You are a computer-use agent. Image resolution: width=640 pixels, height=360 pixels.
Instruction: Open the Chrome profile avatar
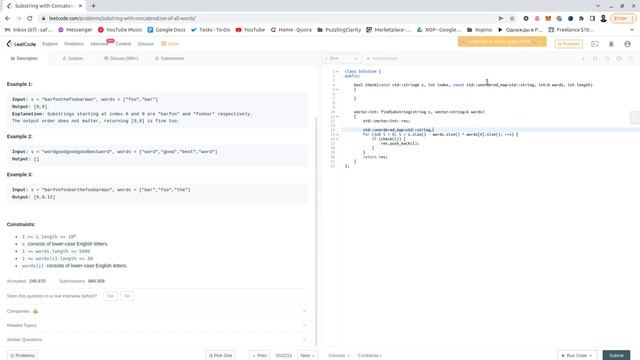(603, 18)
